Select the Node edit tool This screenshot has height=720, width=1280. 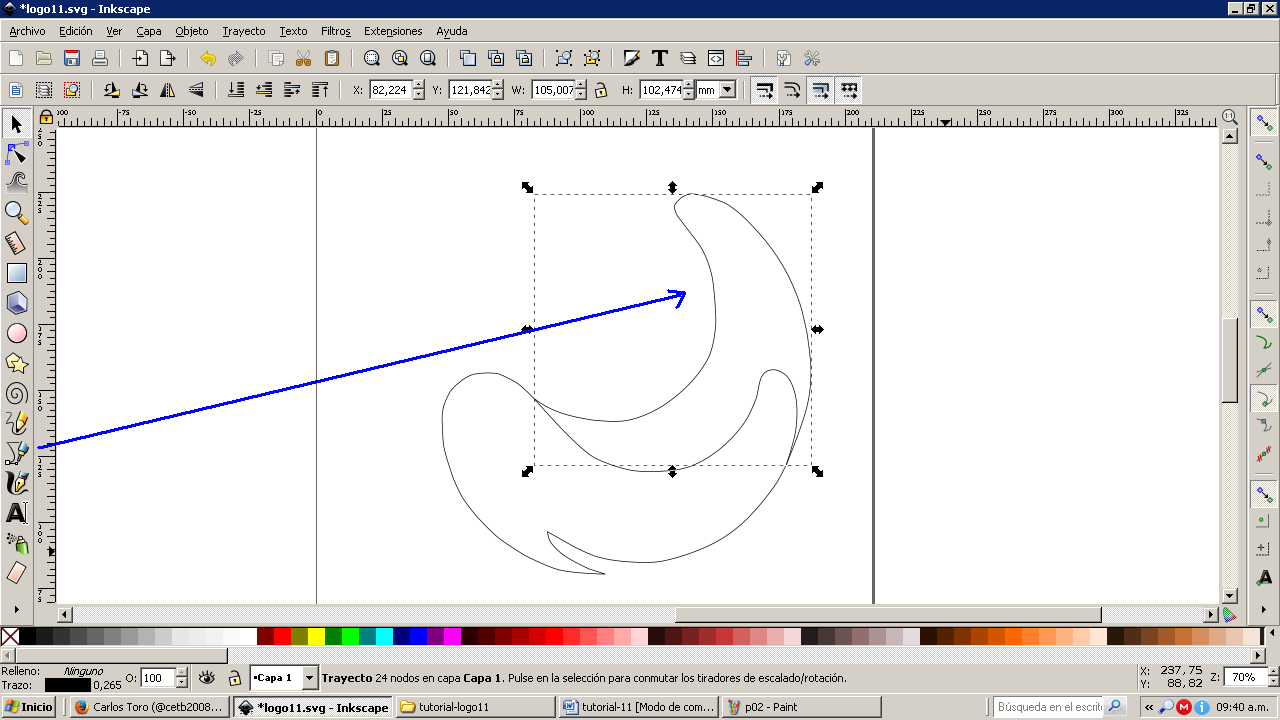[16, 153]
